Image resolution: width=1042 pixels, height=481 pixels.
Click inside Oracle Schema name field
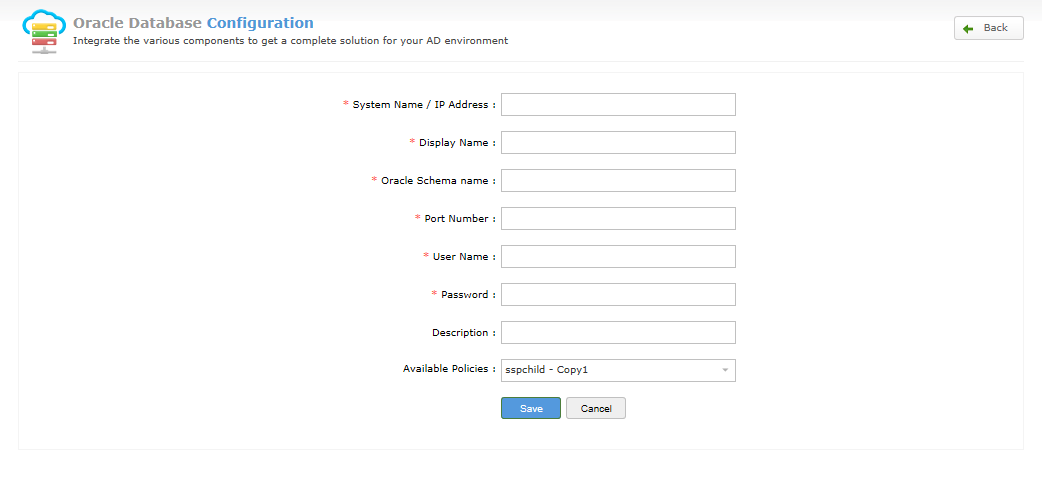pos(618,180)
